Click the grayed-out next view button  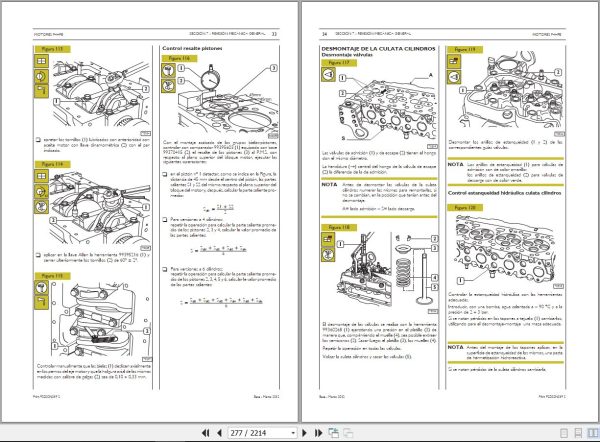(348, 433)
